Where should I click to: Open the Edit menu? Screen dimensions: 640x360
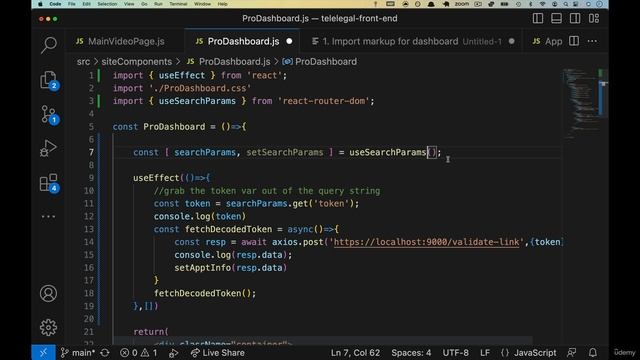tap(87, 4)
